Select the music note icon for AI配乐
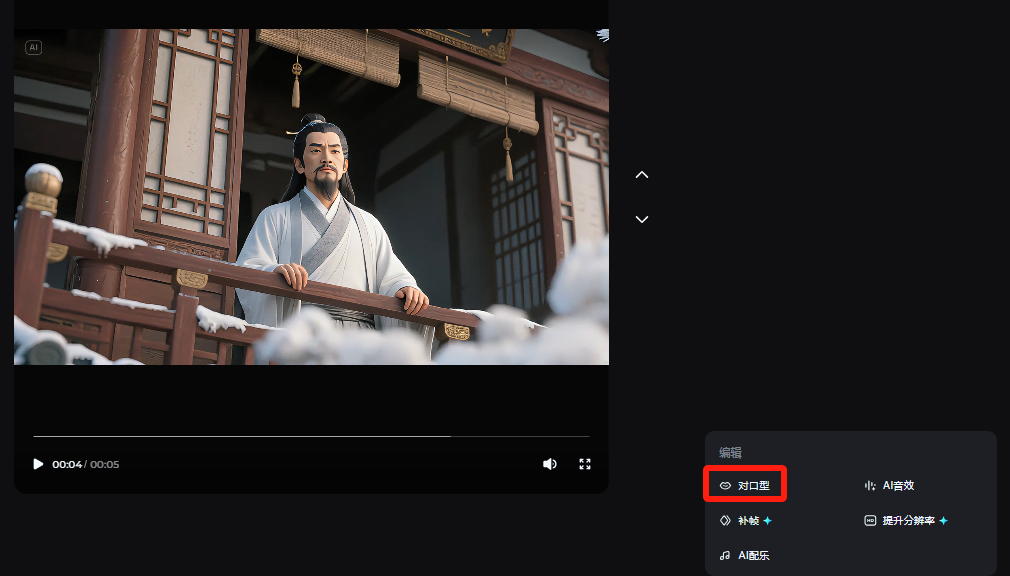1010x576 pixels. point(723,554)
